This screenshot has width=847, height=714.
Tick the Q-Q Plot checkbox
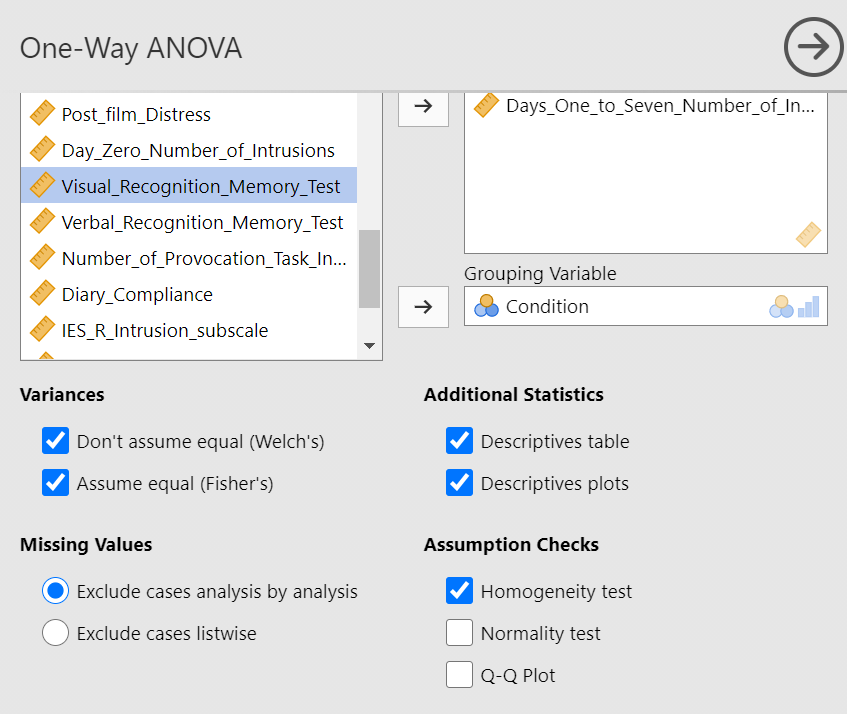tap(459, 675)
